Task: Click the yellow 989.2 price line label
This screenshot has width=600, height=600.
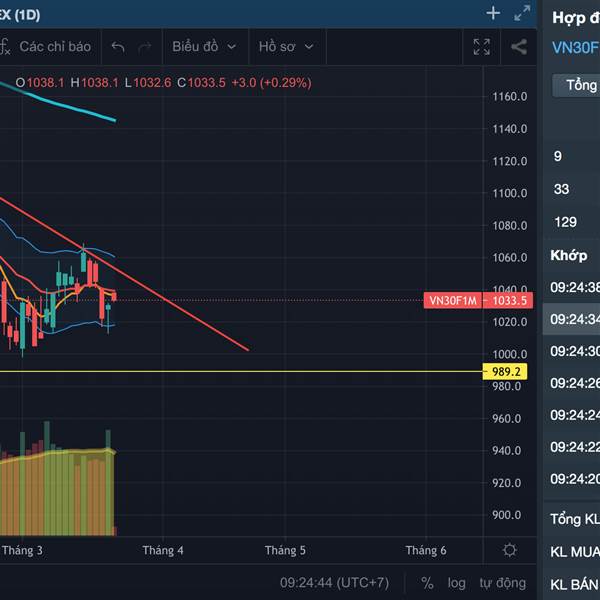Action: point(505,372)
